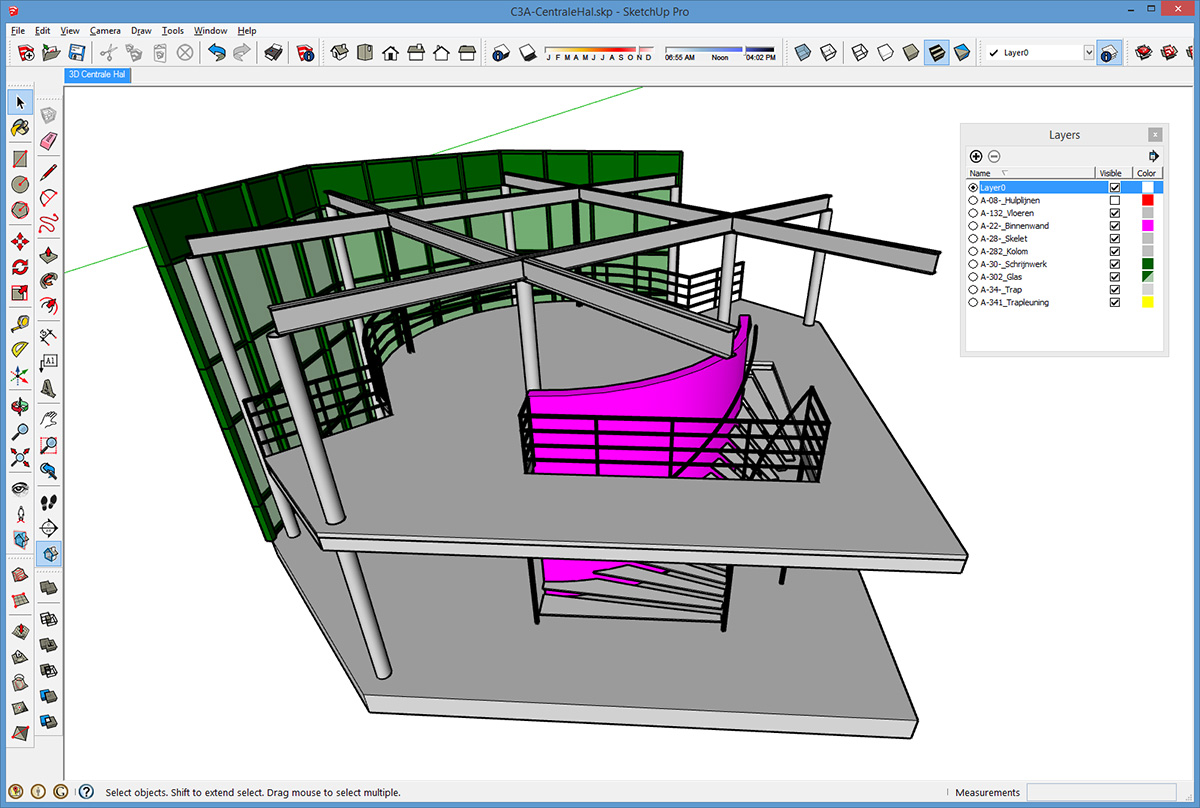Enable X-ray face style
The image size is (1200, 808).
[802, 52]
